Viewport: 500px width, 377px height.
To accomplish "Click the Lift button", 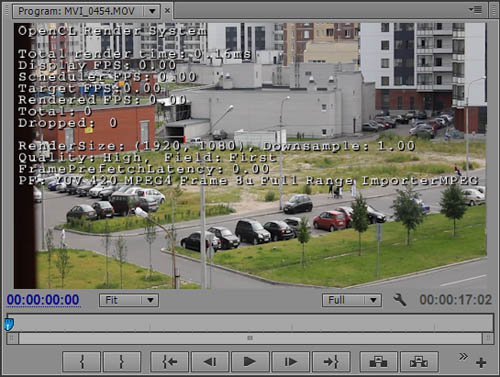I will click(x=379, y=362).
